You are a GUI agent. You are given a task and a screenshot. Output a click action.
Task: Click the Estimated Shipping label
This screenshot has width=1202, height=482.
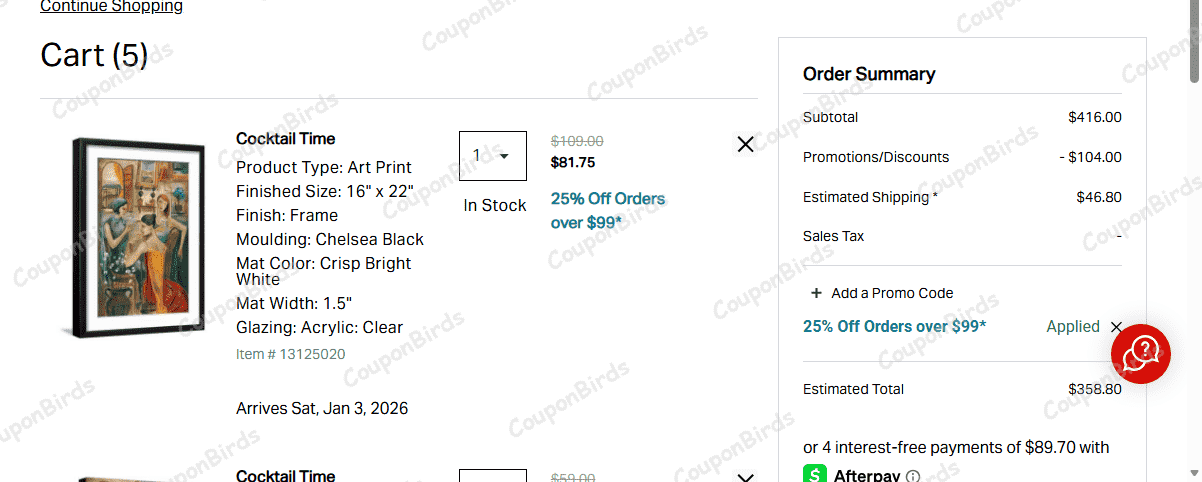click(869, 197)
